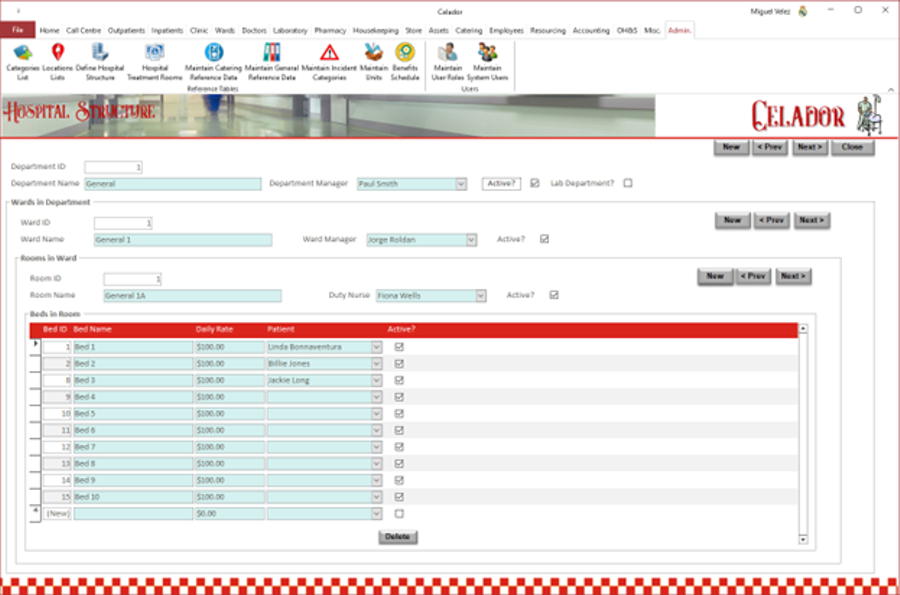
Task: Expand the Duty Nurse dropdown for Fiona Wells
Action: (478, 294)
